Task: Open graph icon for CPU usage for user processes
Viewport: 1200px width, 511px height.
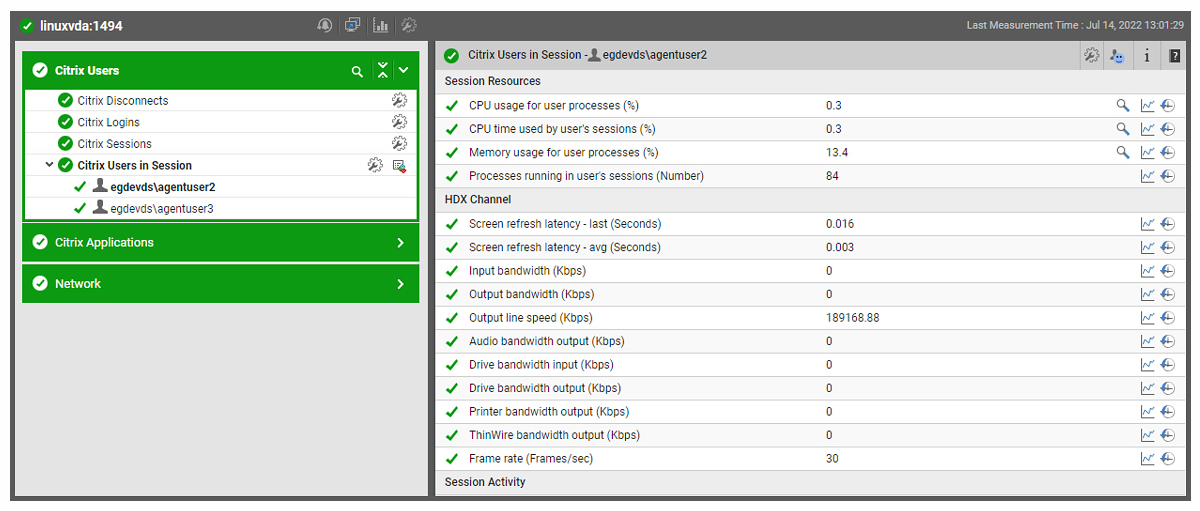Action: (x=1147, y=105)
